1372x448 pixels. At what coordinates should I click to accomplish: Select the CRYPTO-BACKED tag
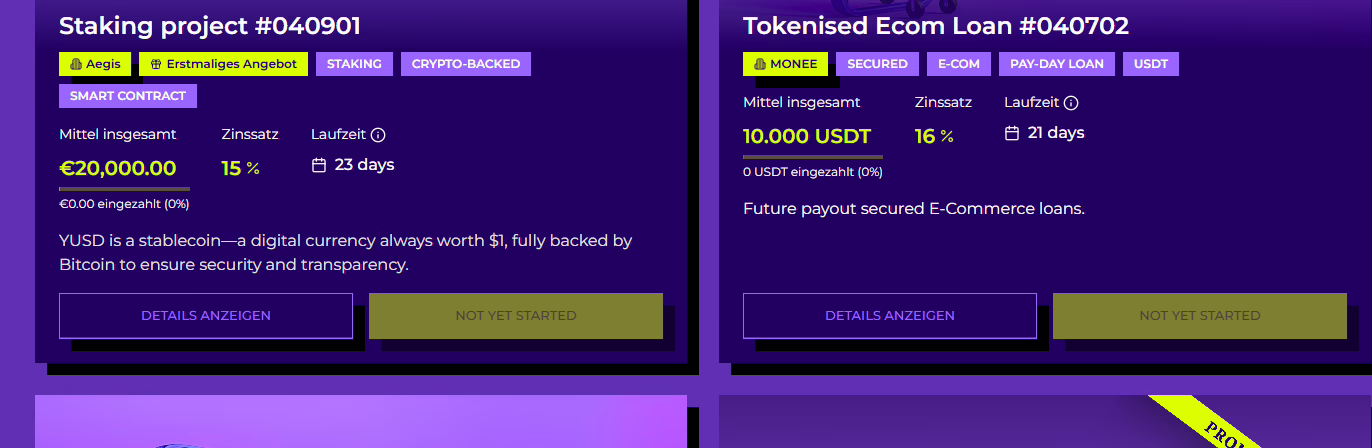coord(466,64)
